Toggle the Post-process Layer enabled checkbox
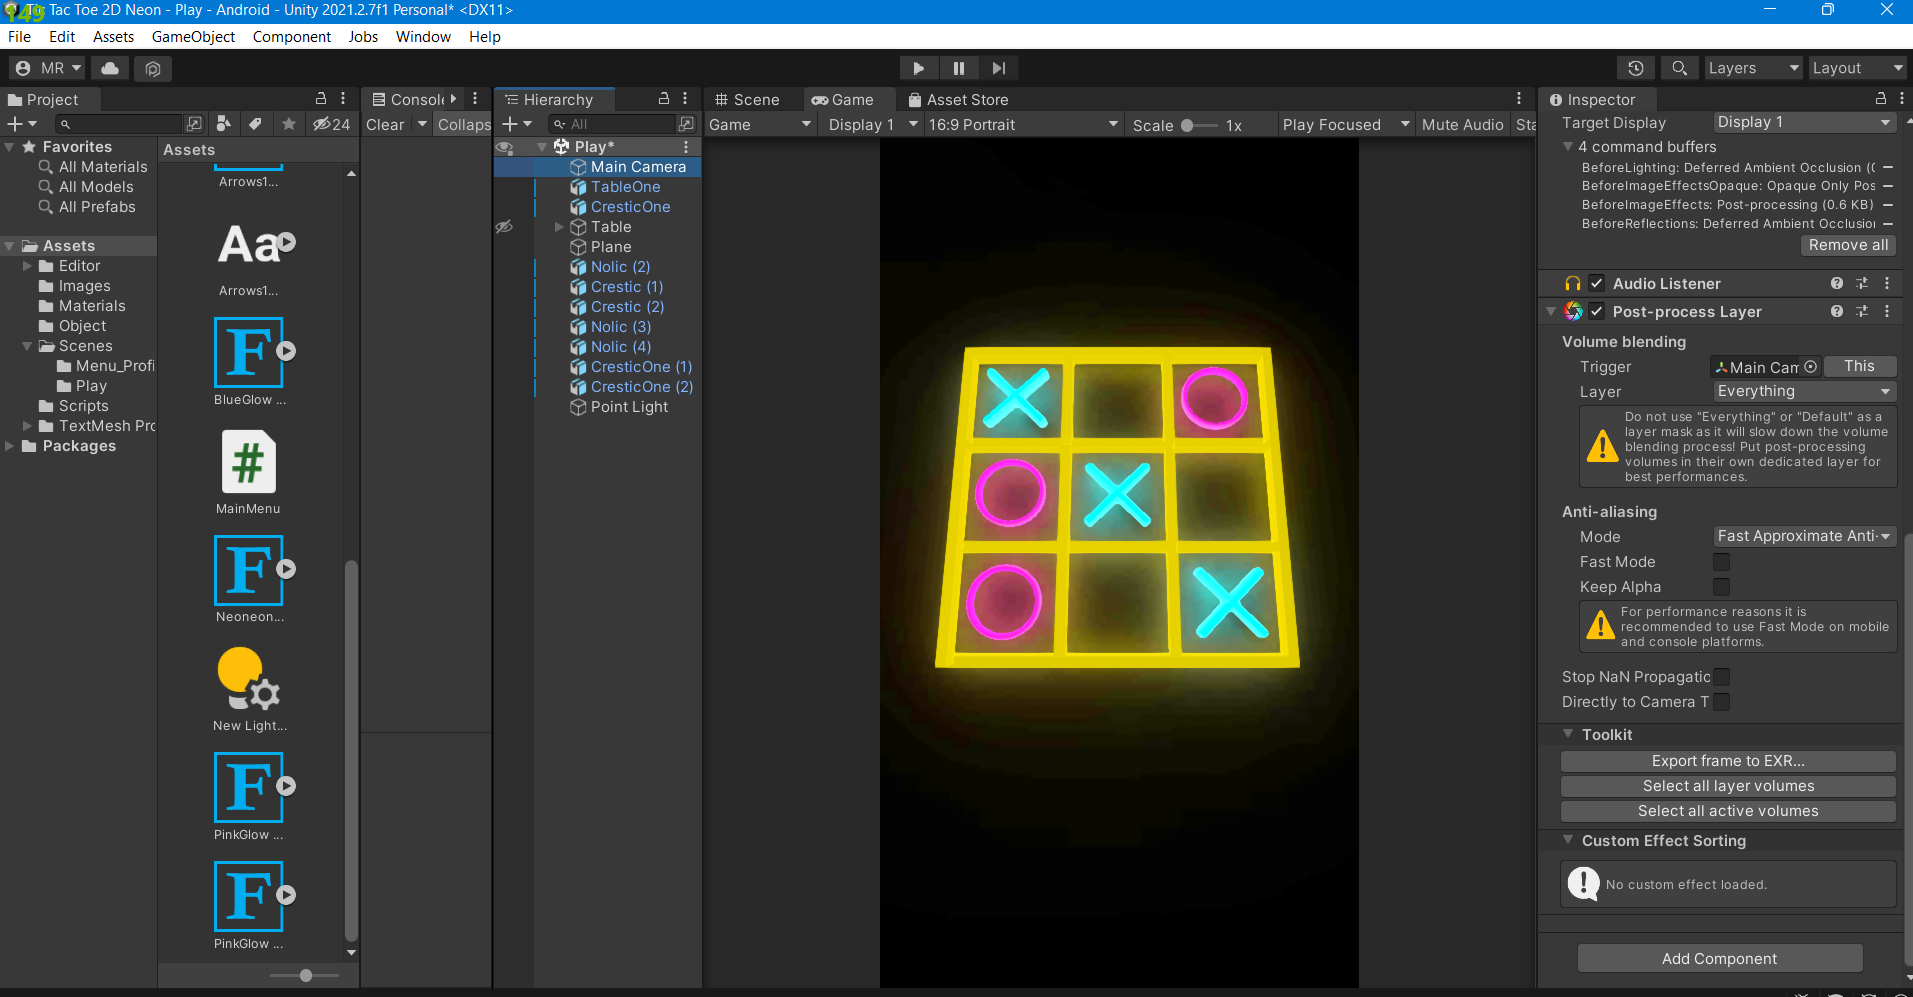This screenshot has height=997, width=1913. [1597, 312]
